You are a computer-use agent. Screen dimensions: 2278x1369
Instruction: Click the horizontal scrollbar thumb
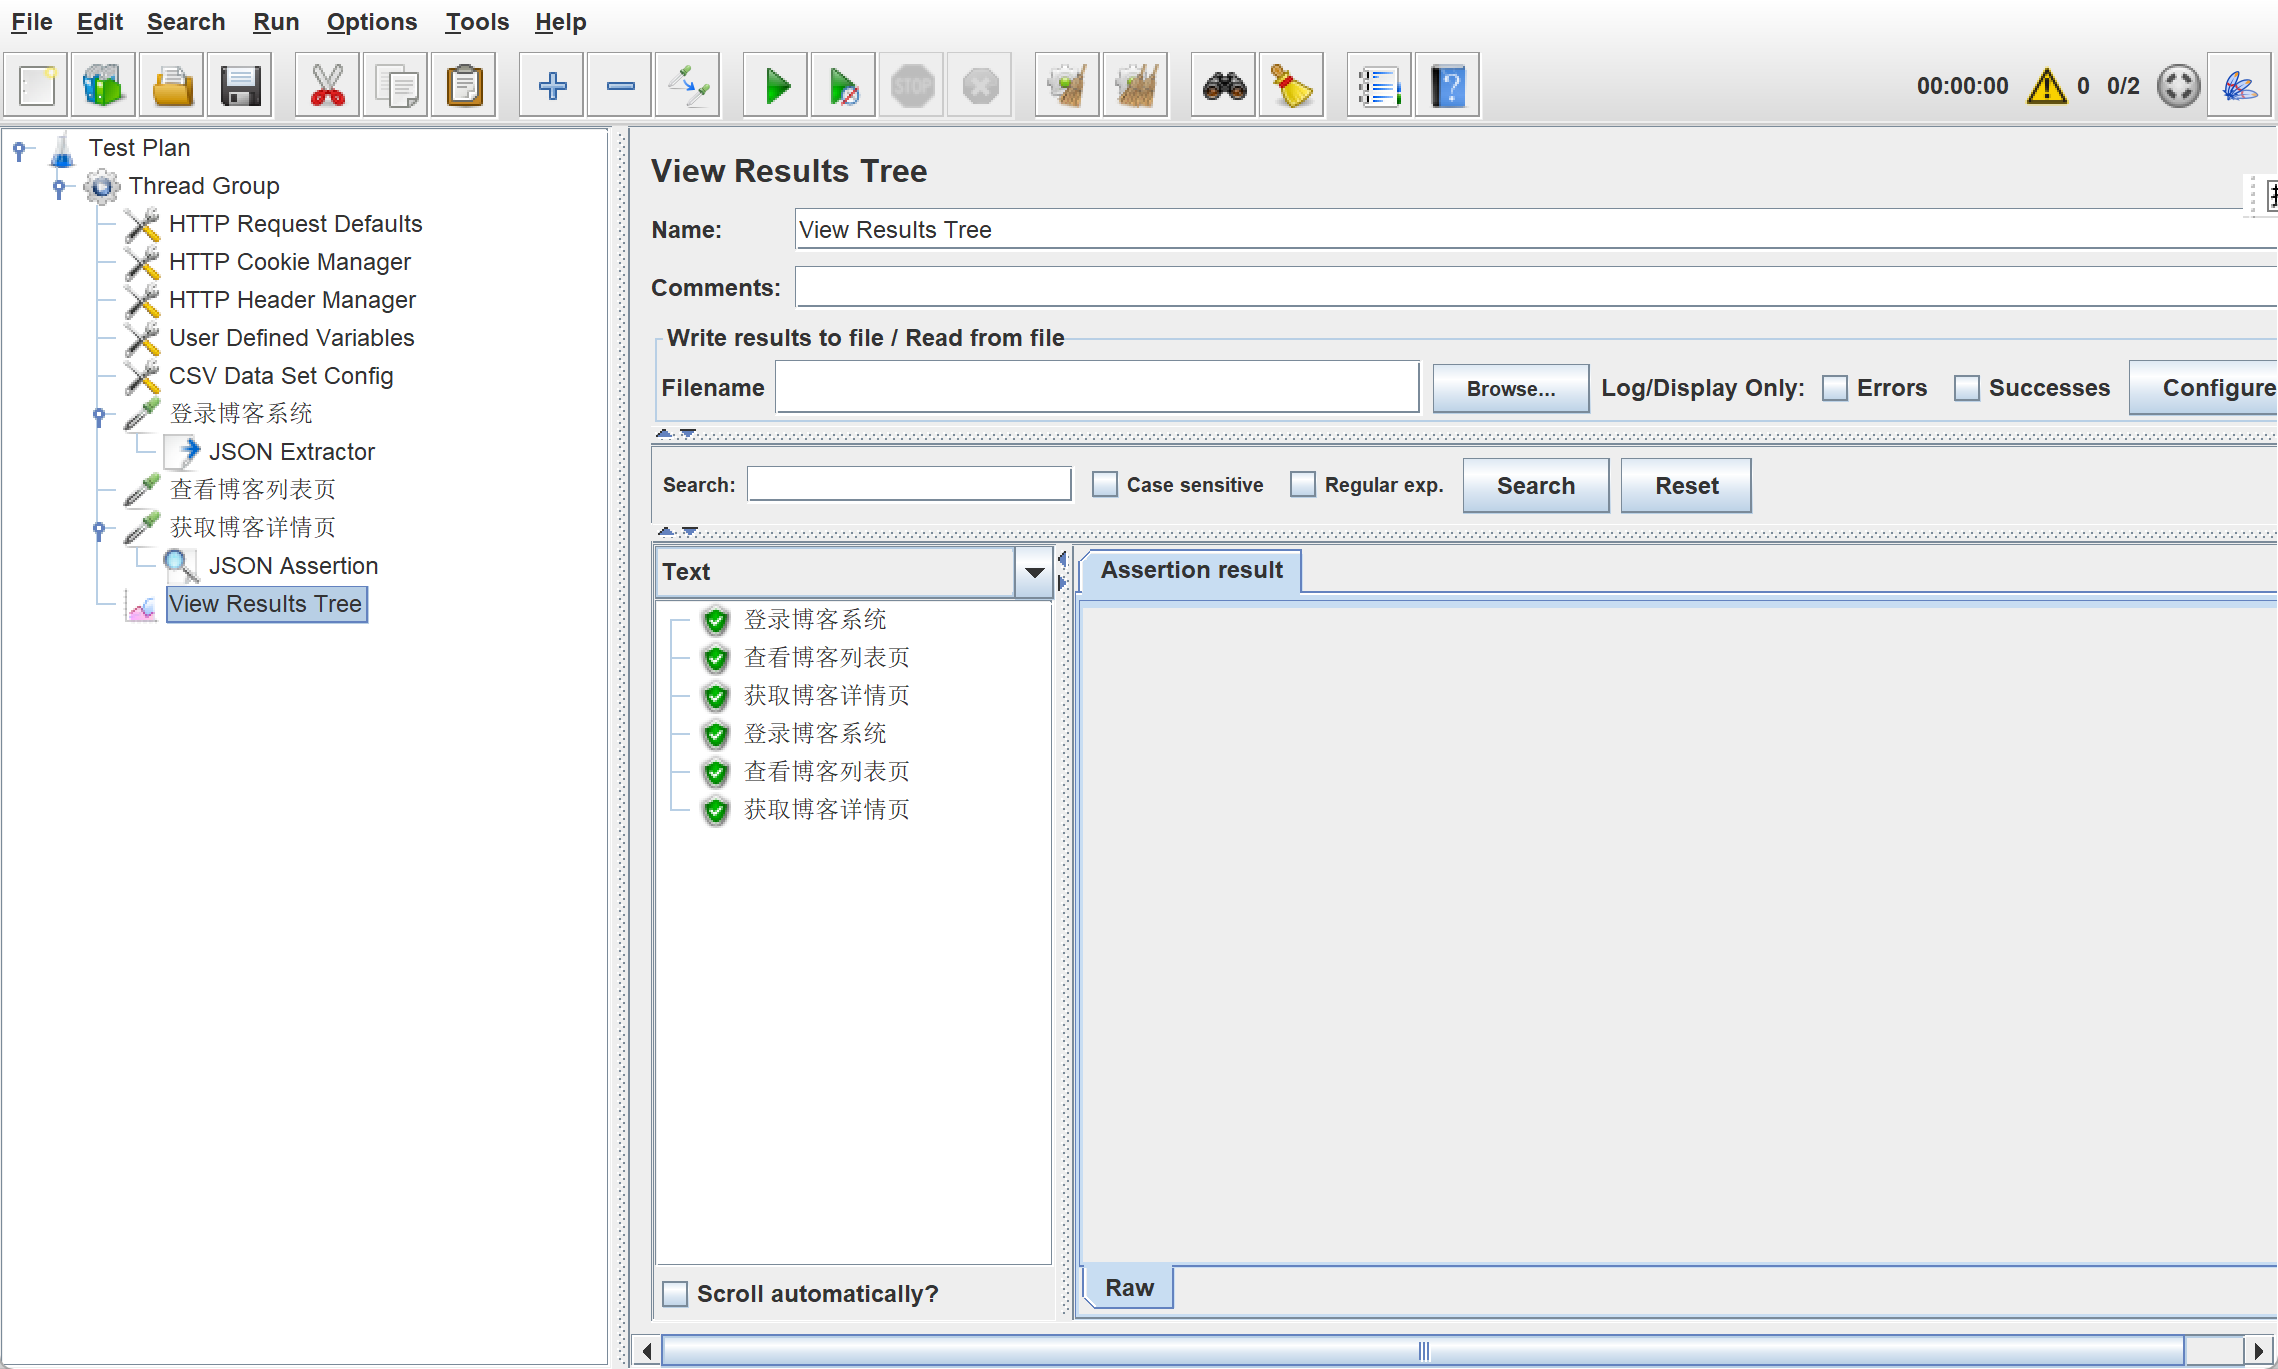[x=1422, y=1351]
